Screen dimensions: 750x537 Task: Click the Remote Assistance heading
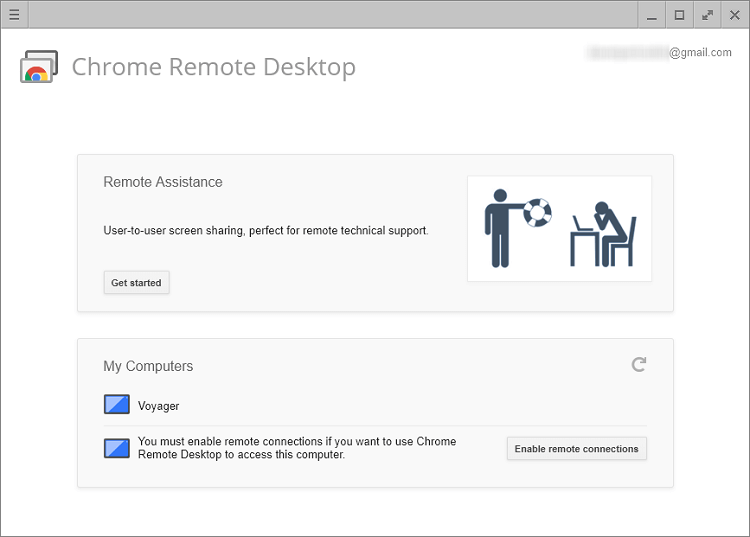coord(163,182)
